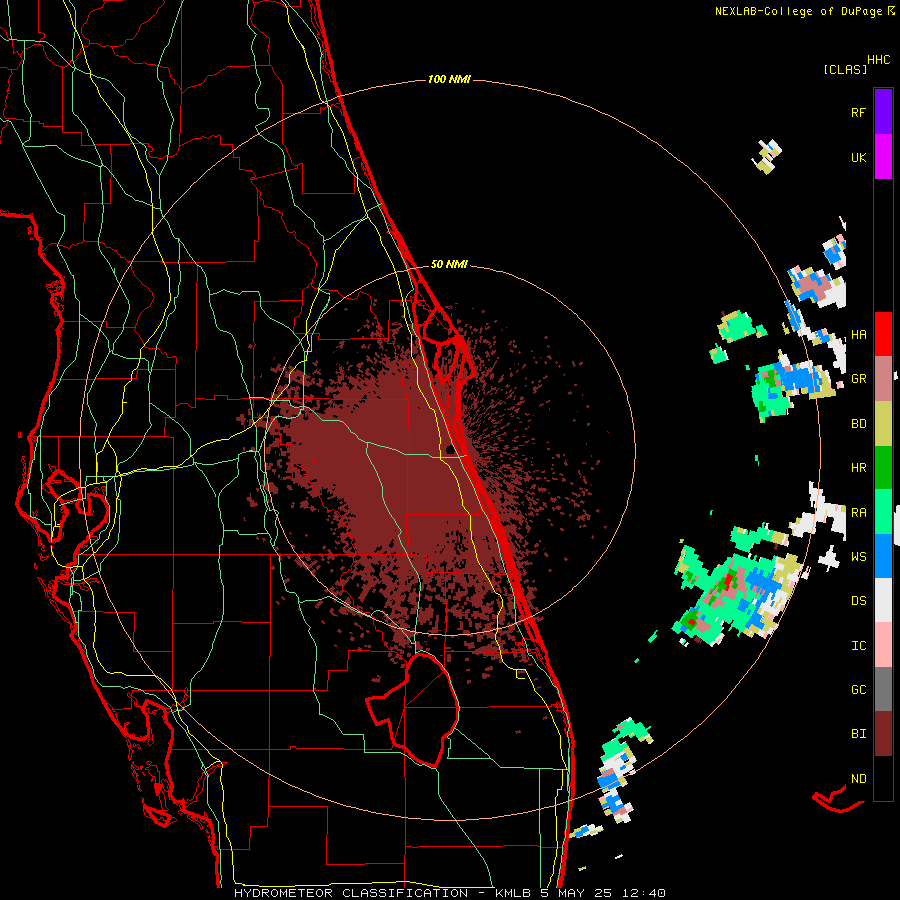Click the "HR" legend label
900x900 pixels.
(858, 468)
